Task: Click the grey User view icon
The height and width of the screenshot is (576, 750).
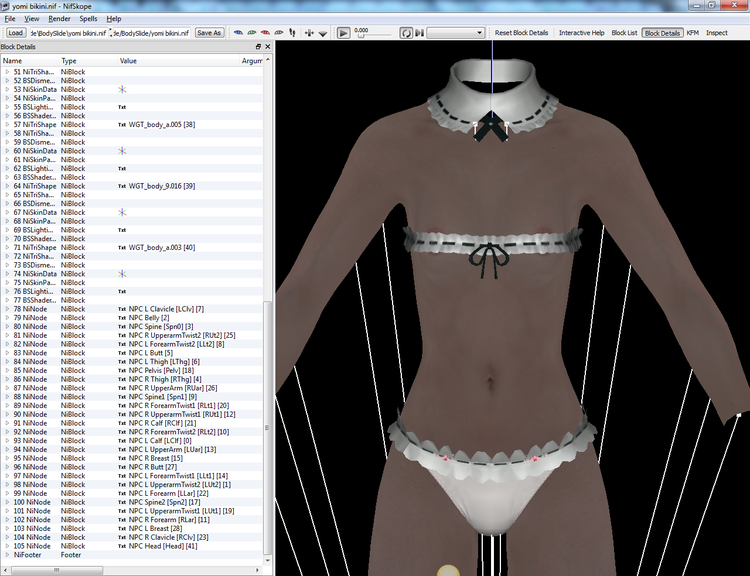Action: pyautogui.click(x=278, y=33)
